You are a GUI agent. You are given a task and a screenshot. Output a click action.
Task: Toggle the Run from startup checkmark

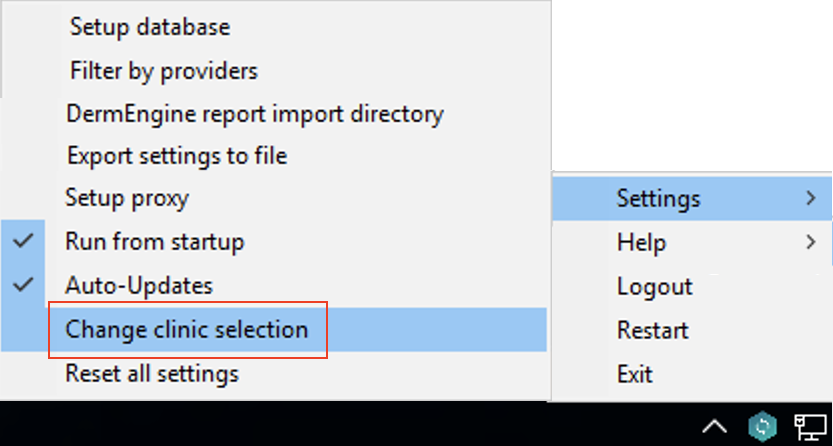26,241
